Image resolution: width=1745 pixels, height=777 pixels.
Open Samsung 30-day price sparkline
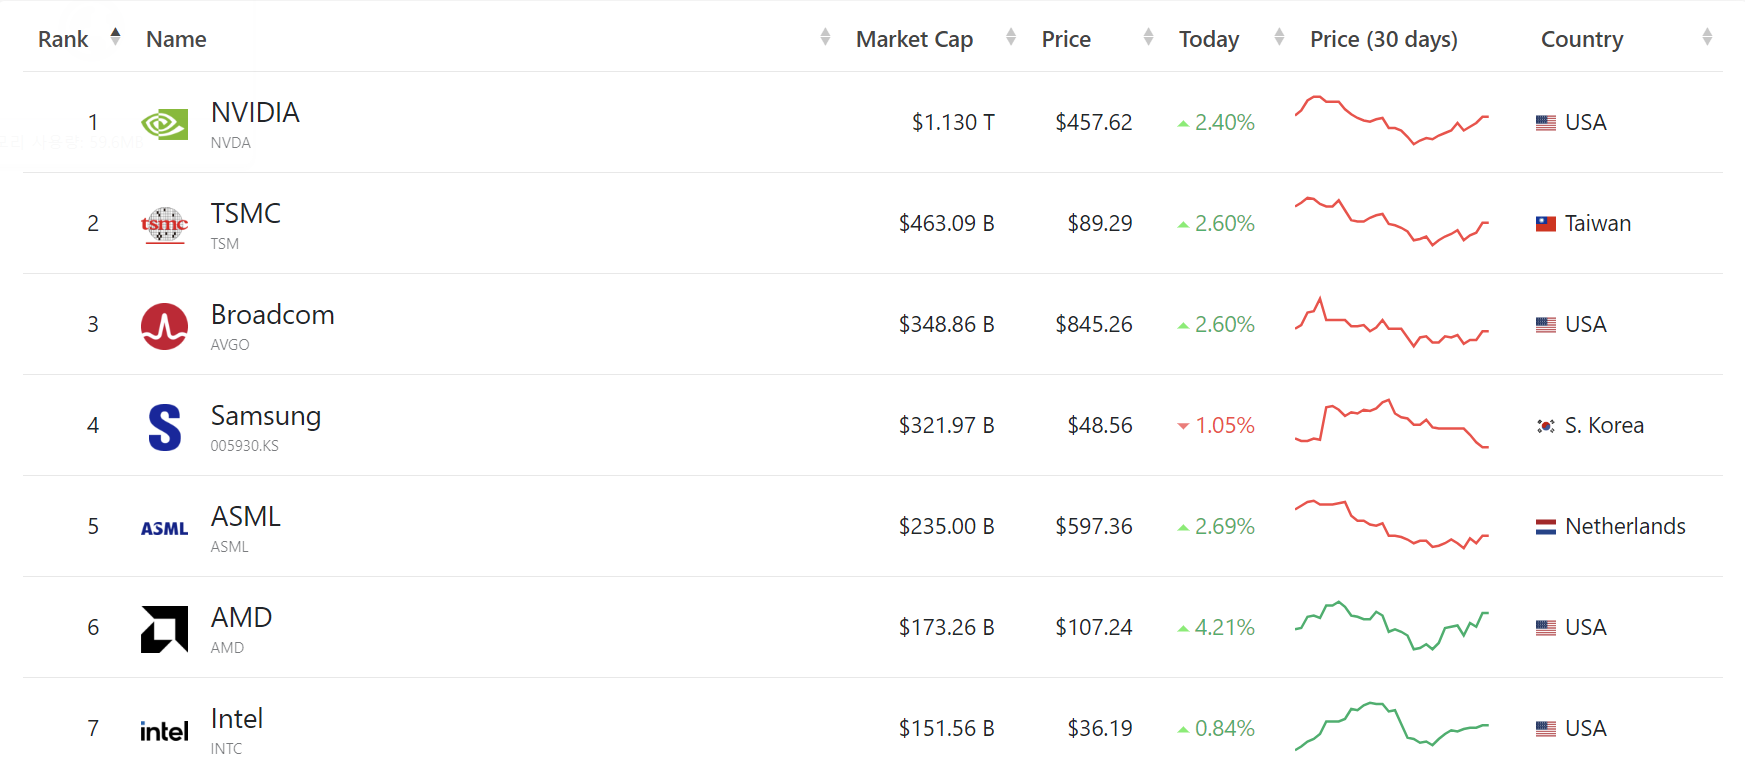click(1392, 424)
